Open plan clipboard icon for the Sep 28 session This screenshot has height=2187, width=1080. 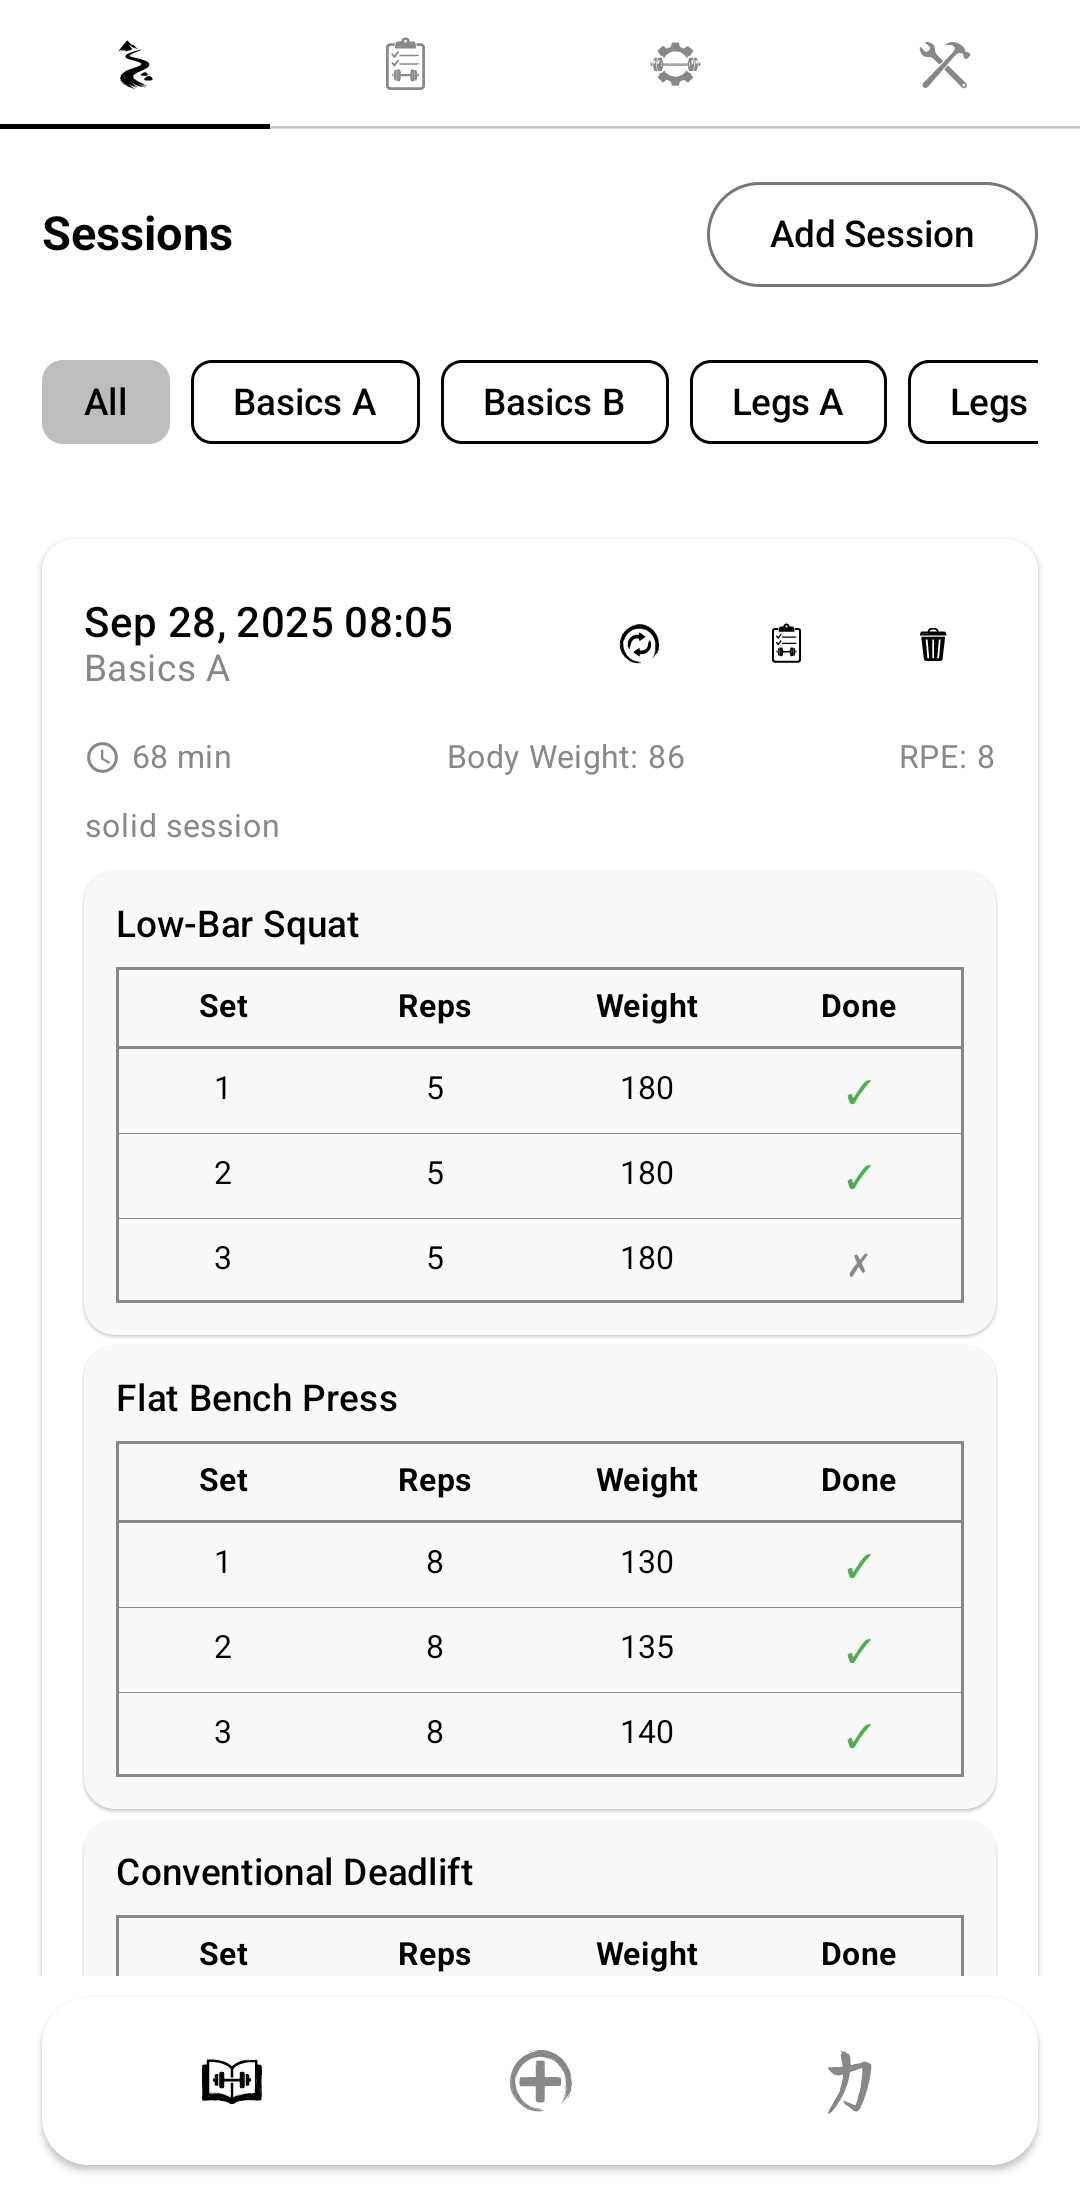(787, 644)
